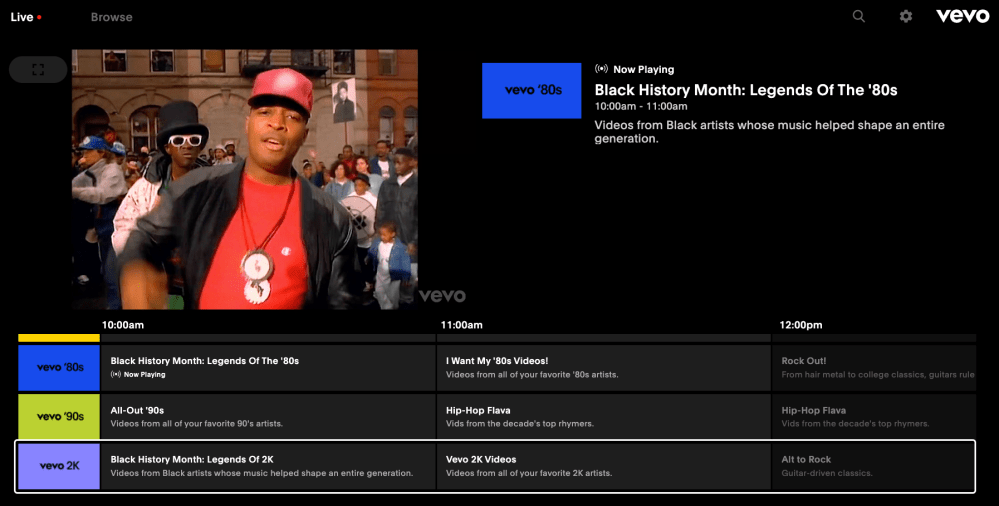Viewport: 999px width, 506px height.
Task: Switch to the Browse tab
Action: point(111,17)
